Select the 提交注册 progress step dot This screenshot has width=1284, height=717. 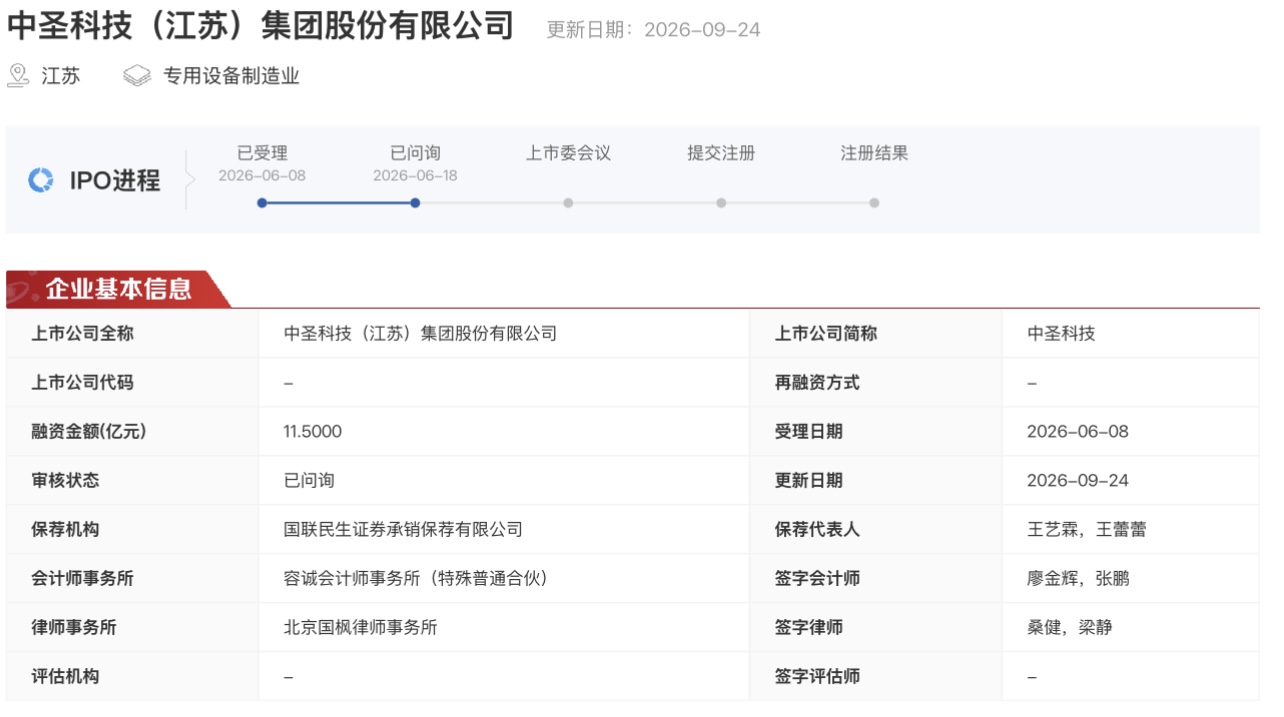(x=721, y=203)
